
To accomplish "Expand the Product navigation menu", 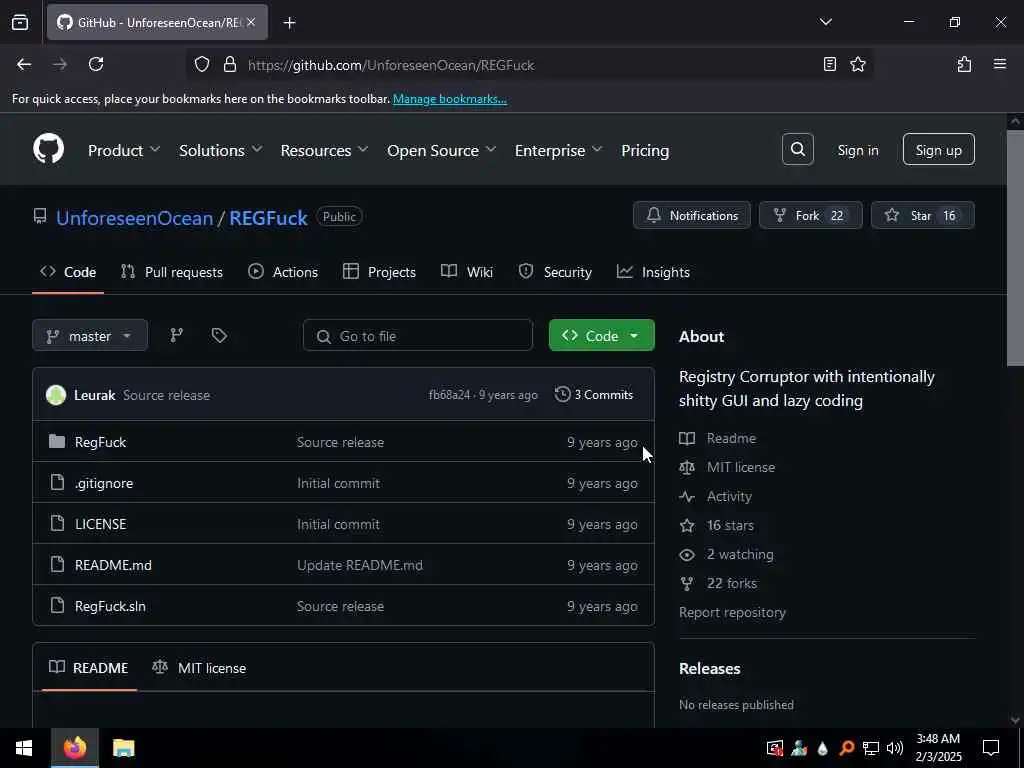I will coord(123,150).
